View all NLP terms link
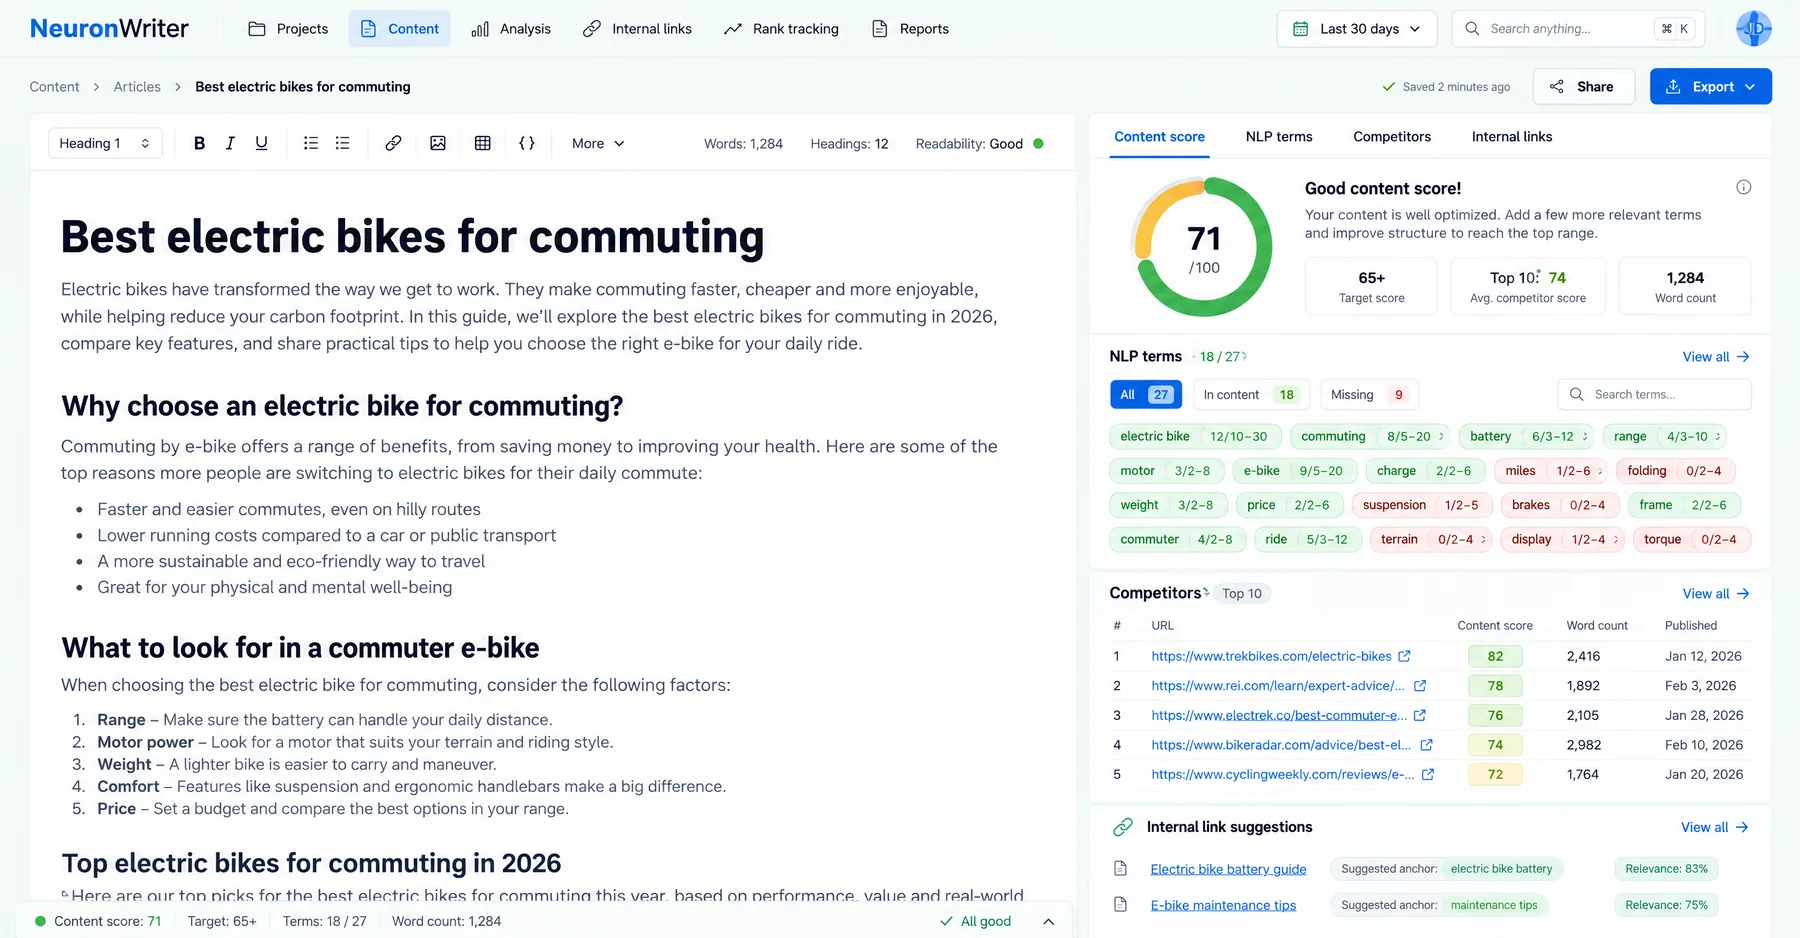Viewport: 1800px width, 938px height. tap(1716, 357)
